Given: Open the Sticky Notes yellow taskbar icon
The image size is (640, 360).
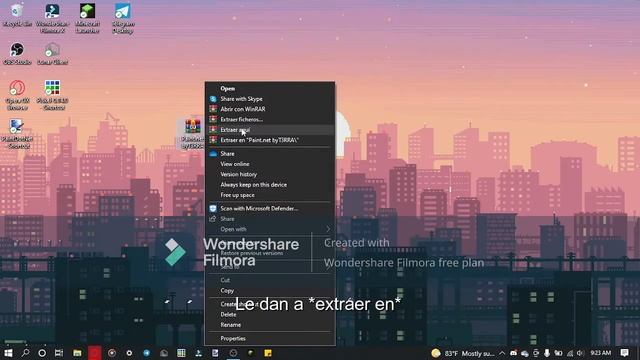Looking at the screenshot, I should coord(268,353).
